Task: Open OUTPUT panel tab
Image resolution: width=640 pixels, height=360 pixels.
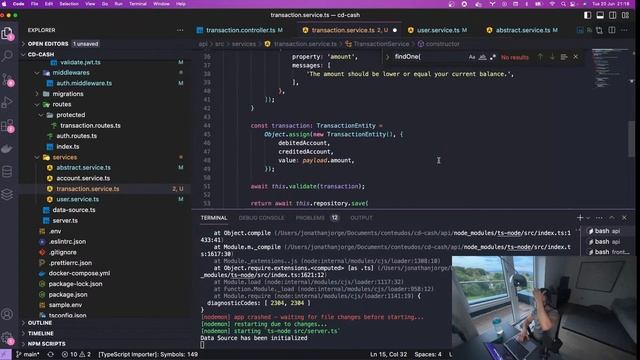Action: click(361, 218)
